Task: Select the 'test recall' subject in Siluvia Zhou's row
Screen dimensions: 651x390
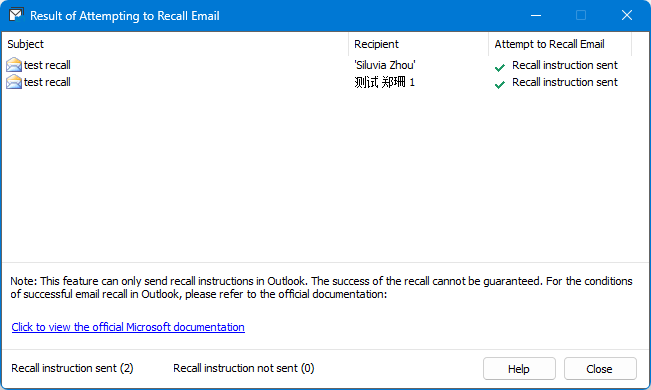Action: coord(47,65)
